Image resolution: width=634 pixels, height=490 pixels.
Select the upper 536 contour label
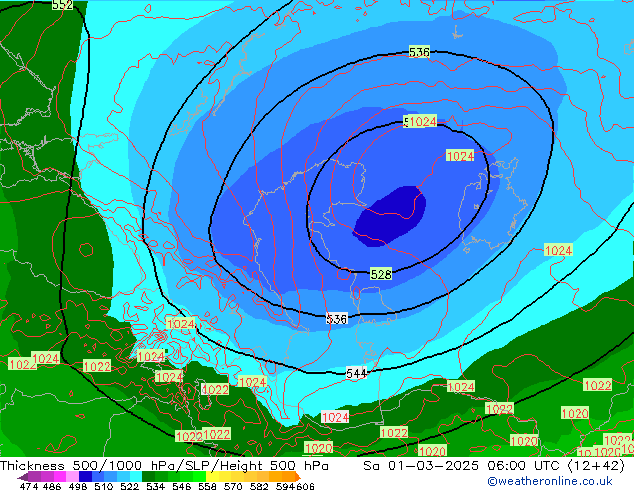coord(419,52)
